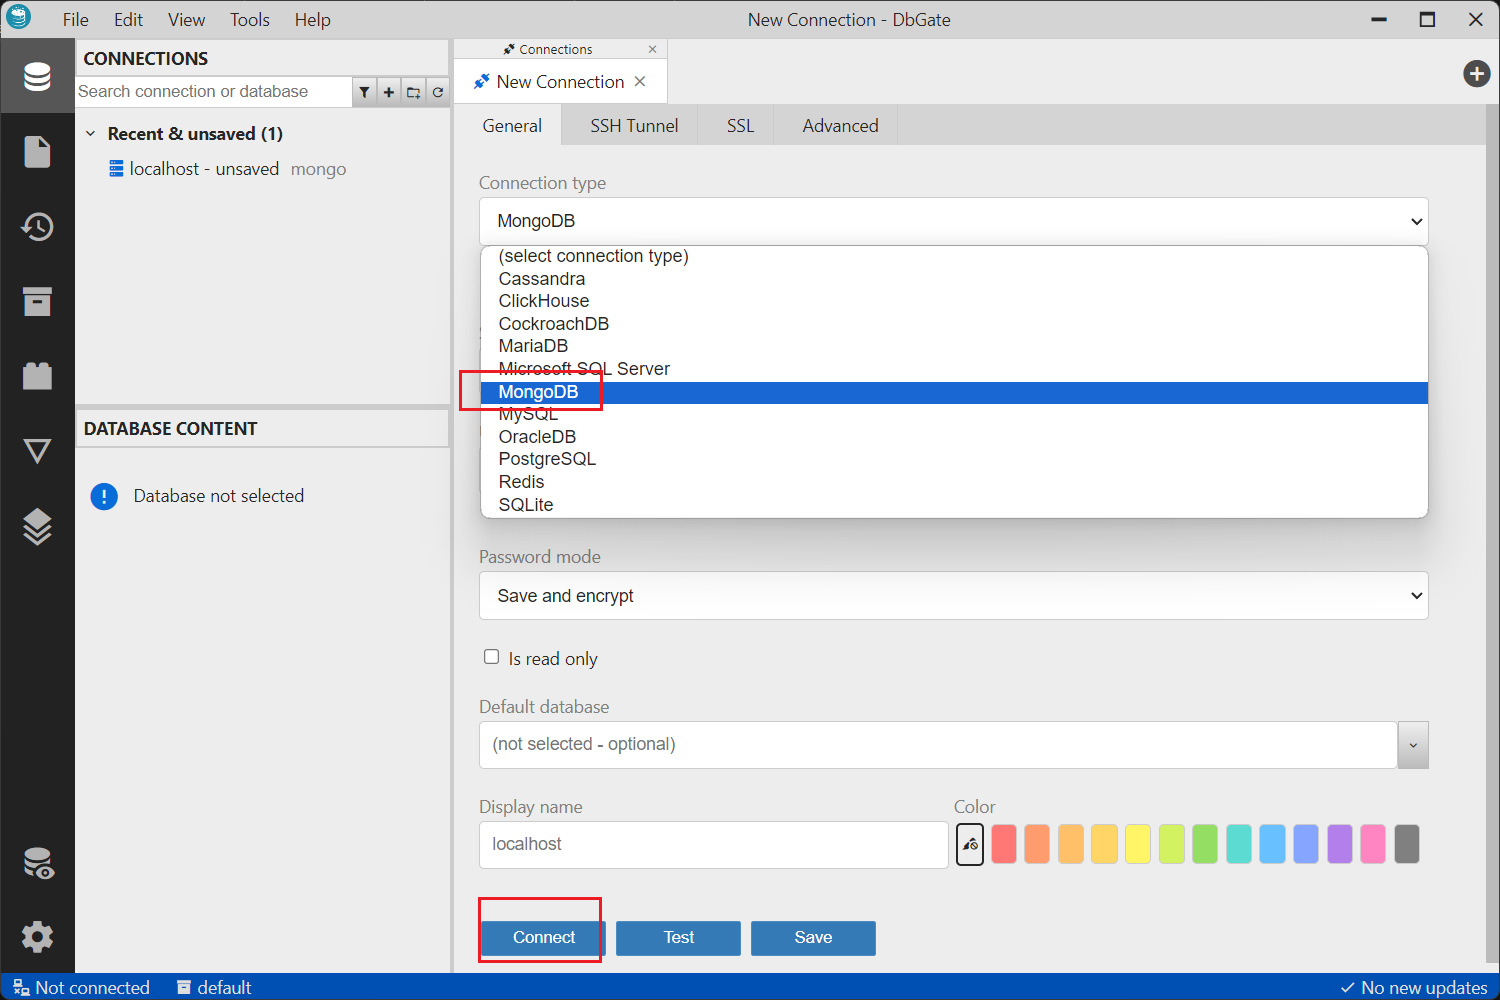Open the Password mode dropdown
The height and width of the screenshot is (1000, 1500).
click(953, 596)
